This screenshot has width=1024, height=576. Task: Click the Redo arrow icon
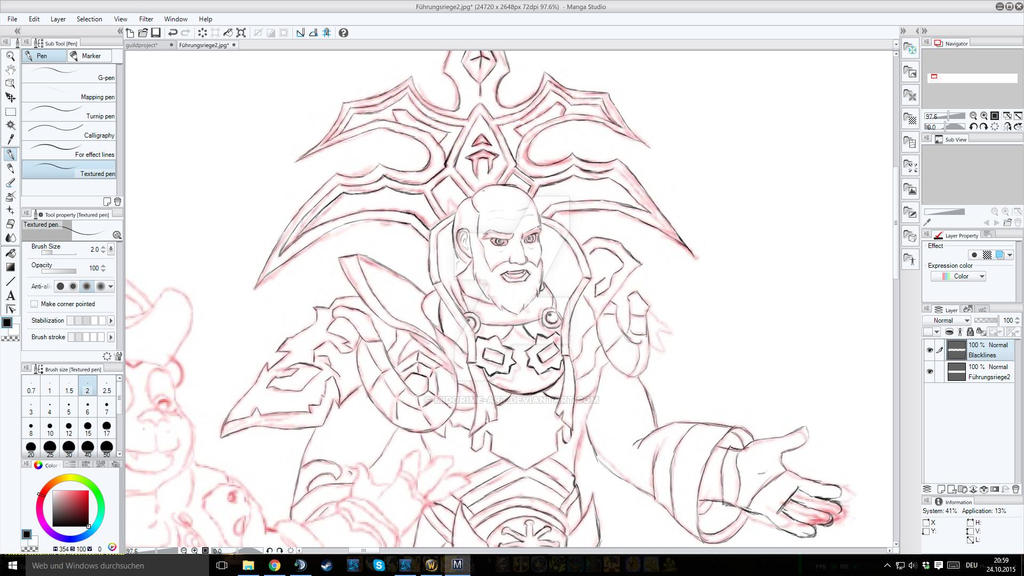(x=186, y=33)
